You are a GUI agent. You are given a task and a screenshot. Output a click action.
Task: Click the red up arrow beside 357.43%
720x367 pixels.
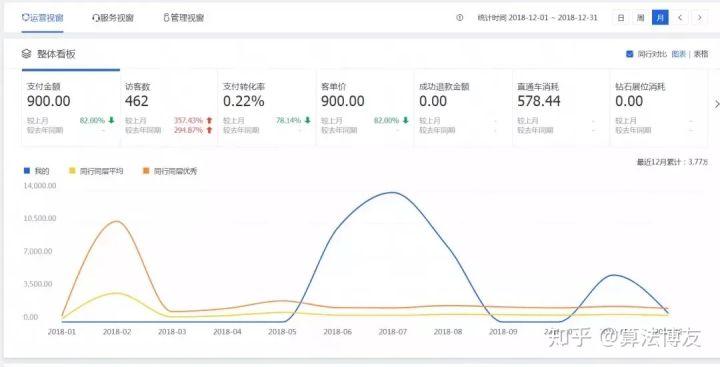pyautogui.click(x=209, y=120)
